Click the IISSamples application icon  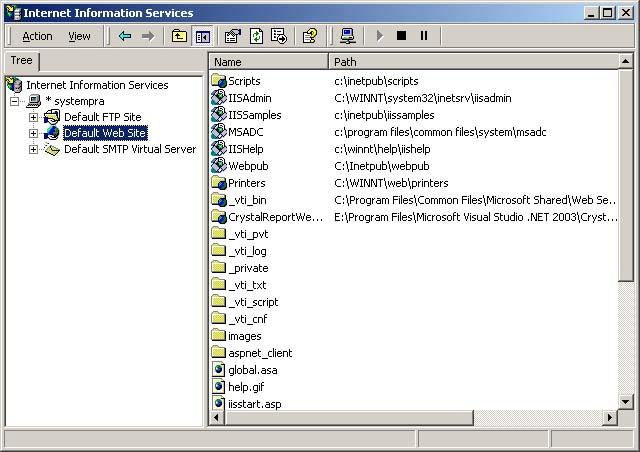pyautogui.click(x=219, y=115)
